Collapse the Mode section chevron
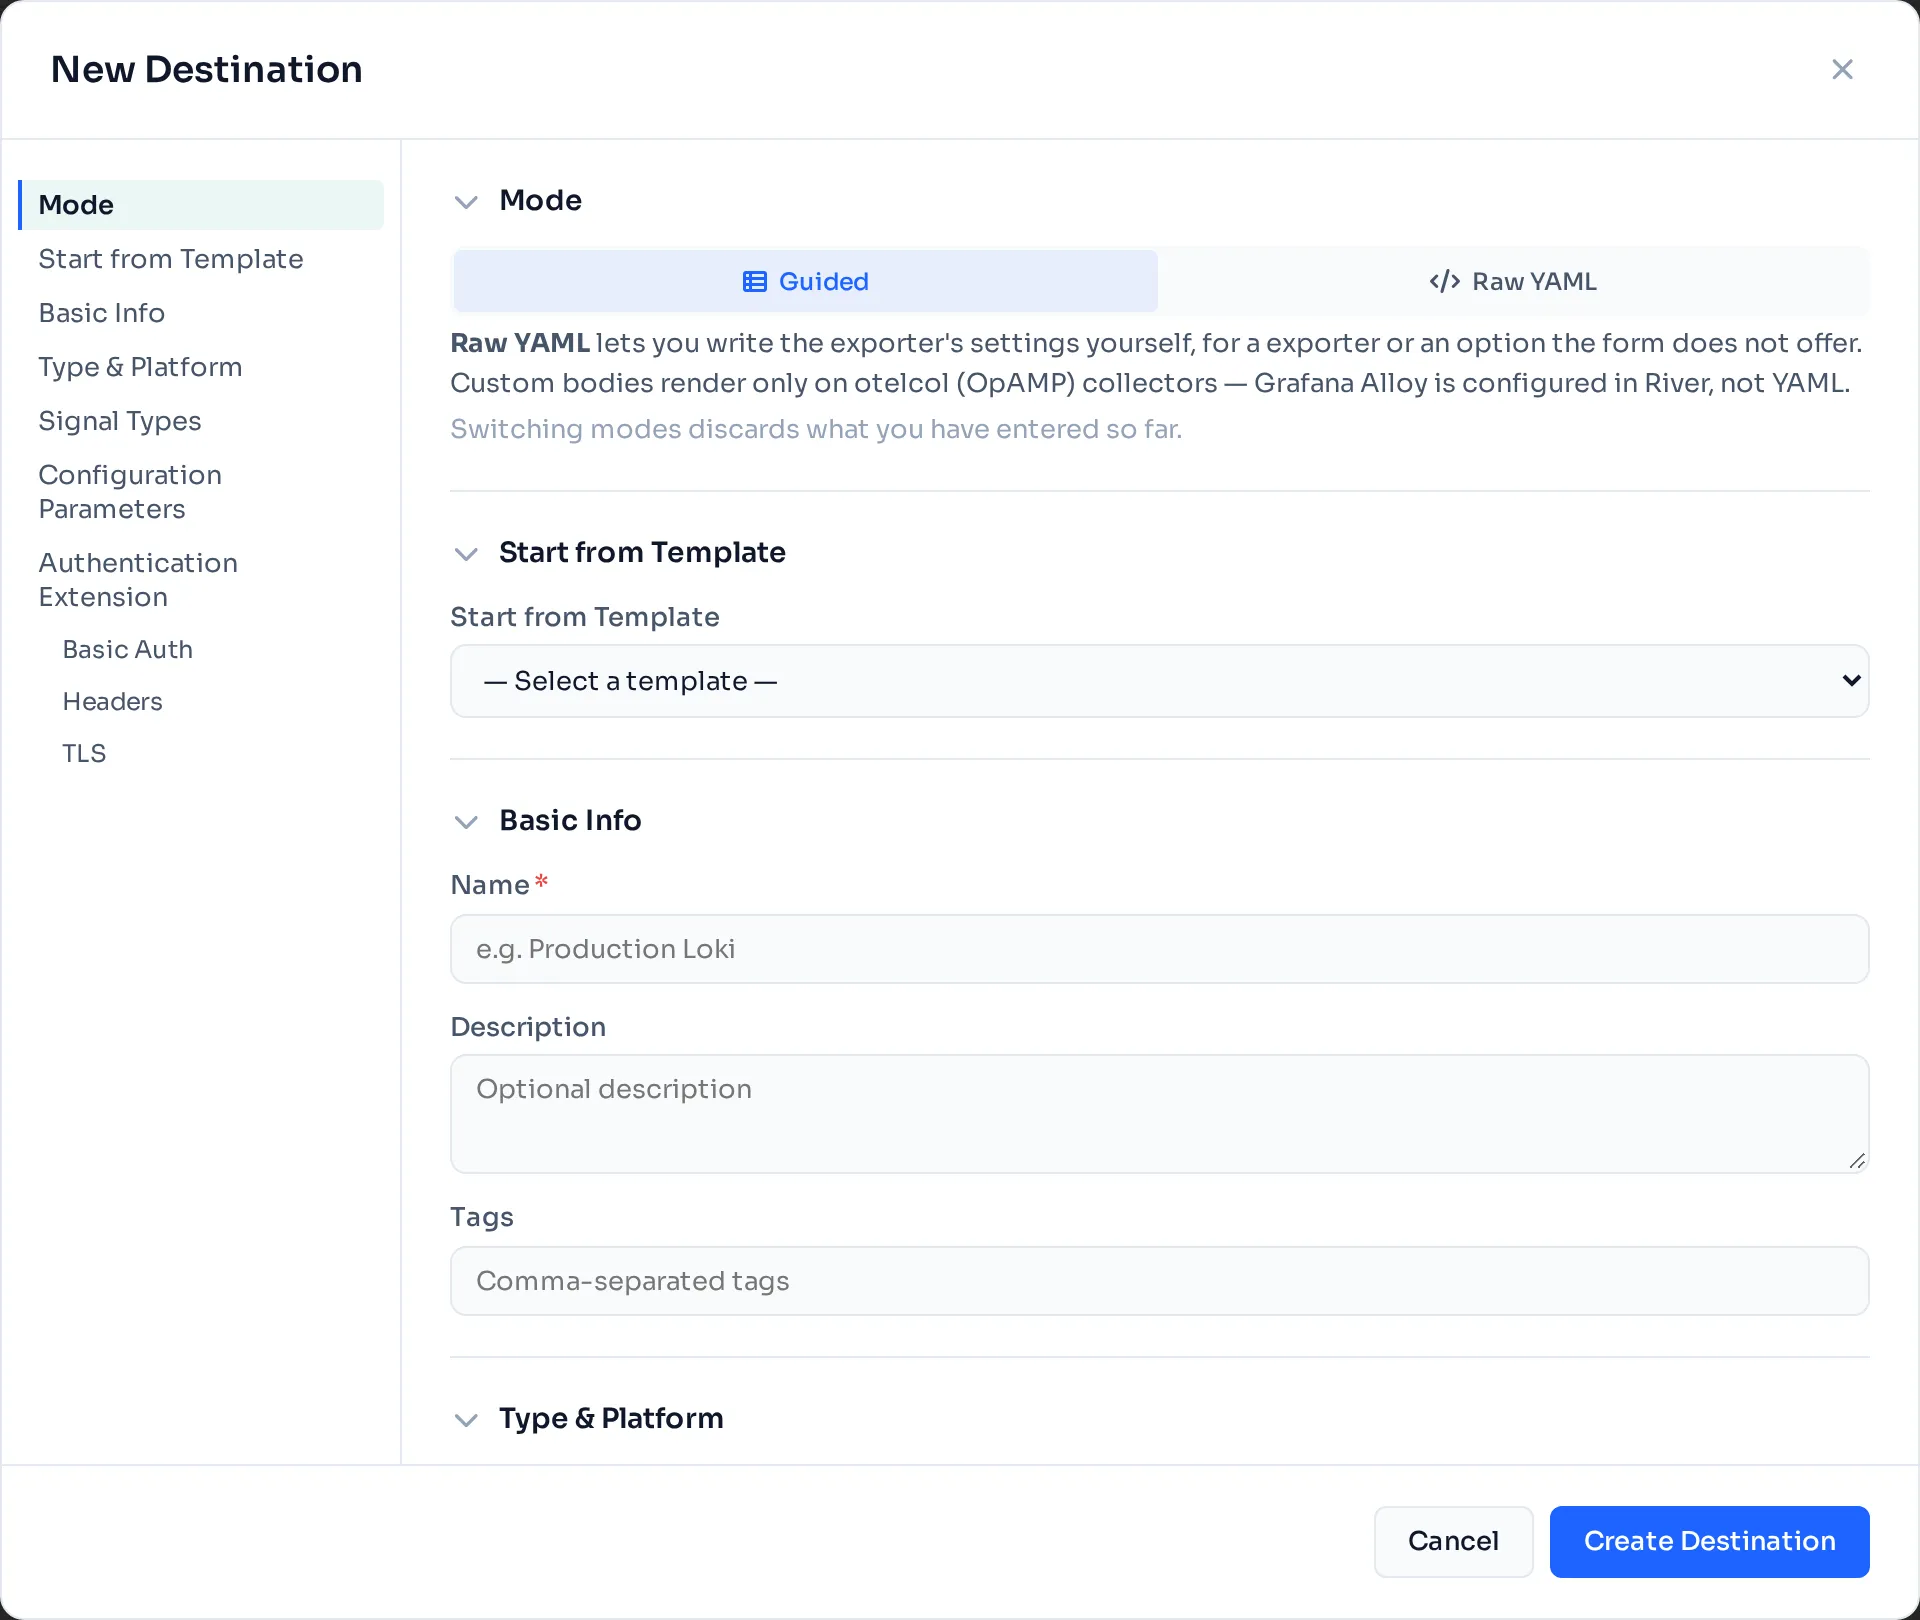 (466, 201)
